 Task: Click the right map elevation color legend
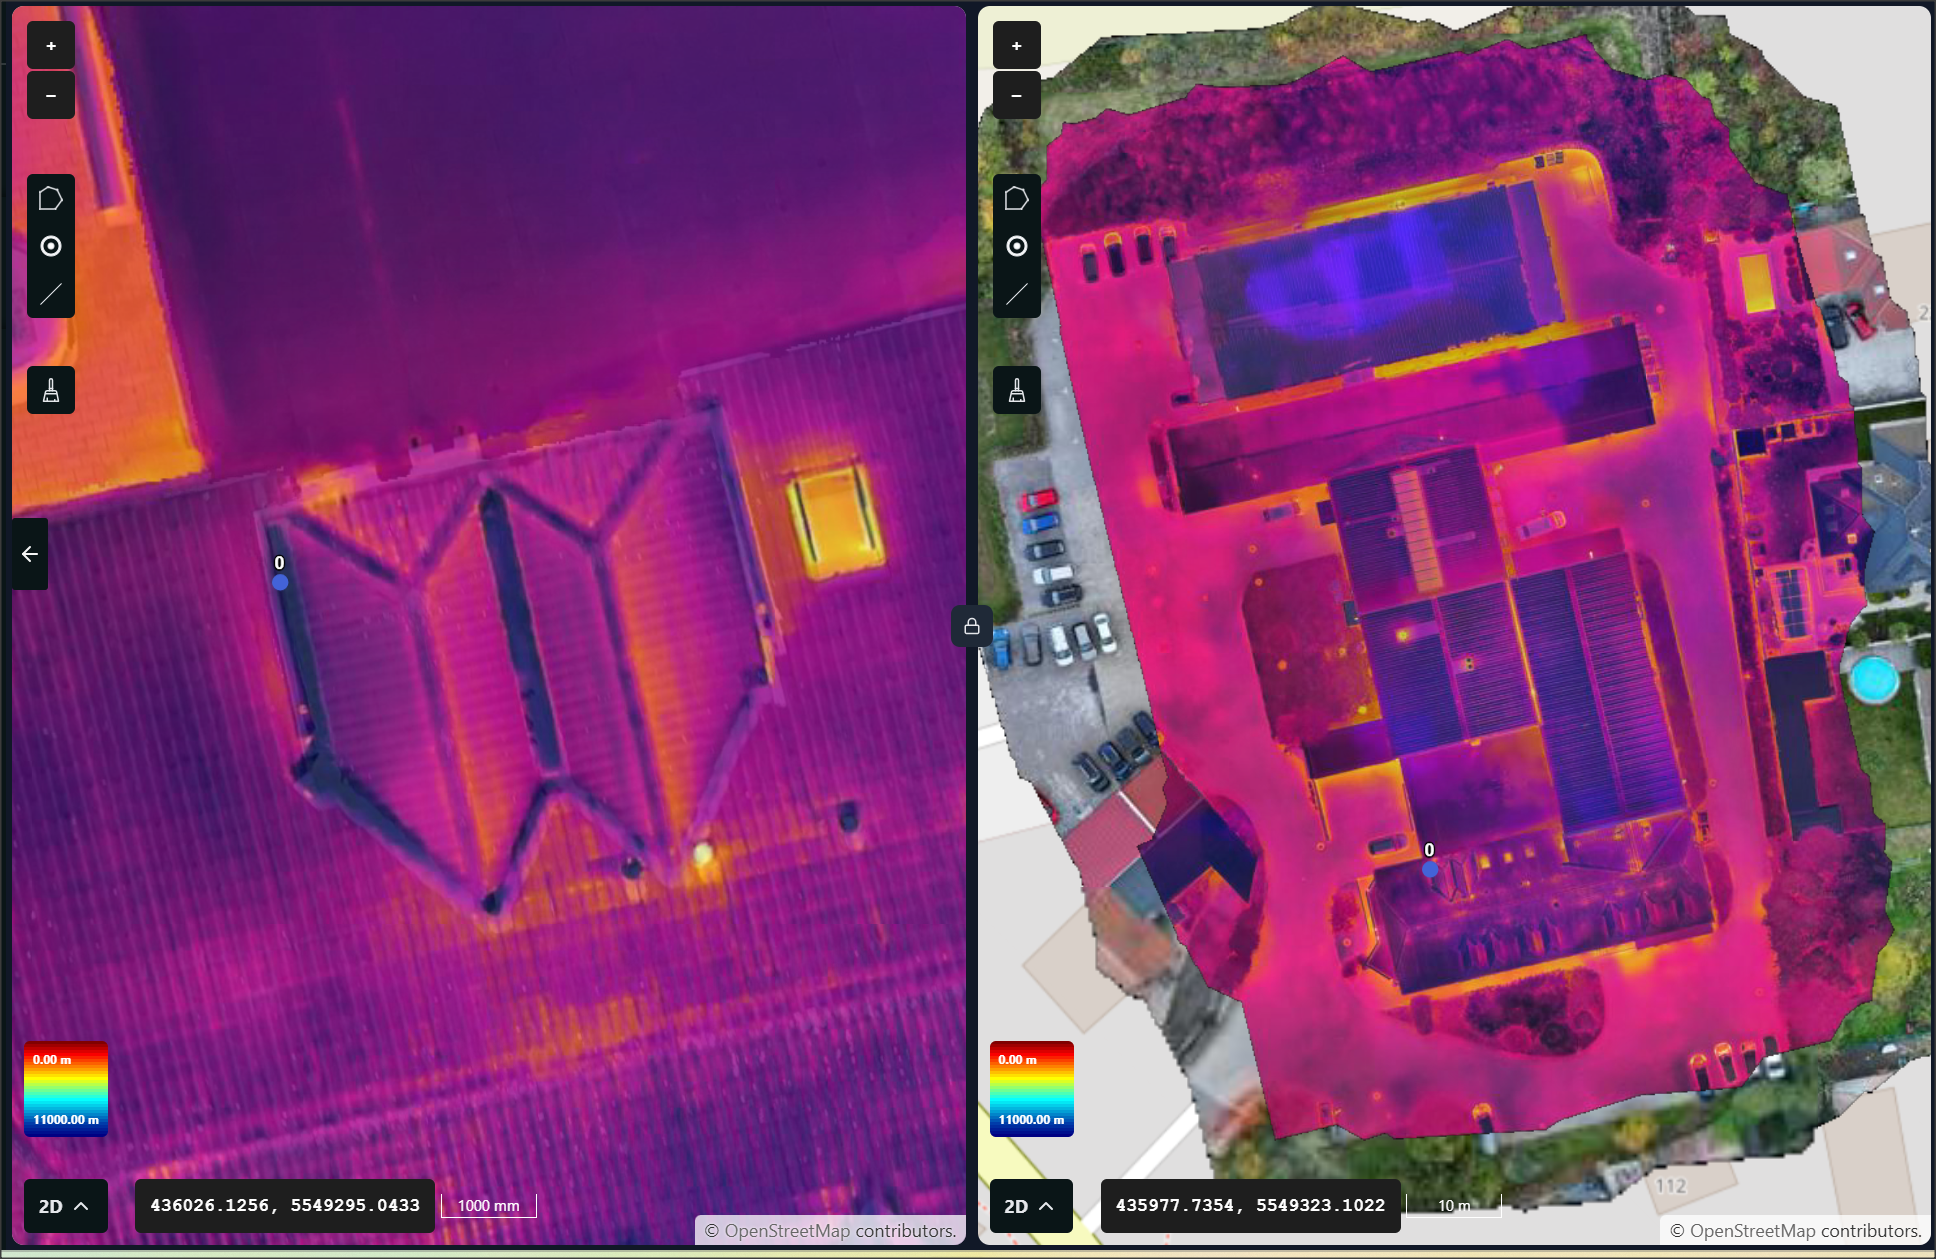point(1032,1089)
